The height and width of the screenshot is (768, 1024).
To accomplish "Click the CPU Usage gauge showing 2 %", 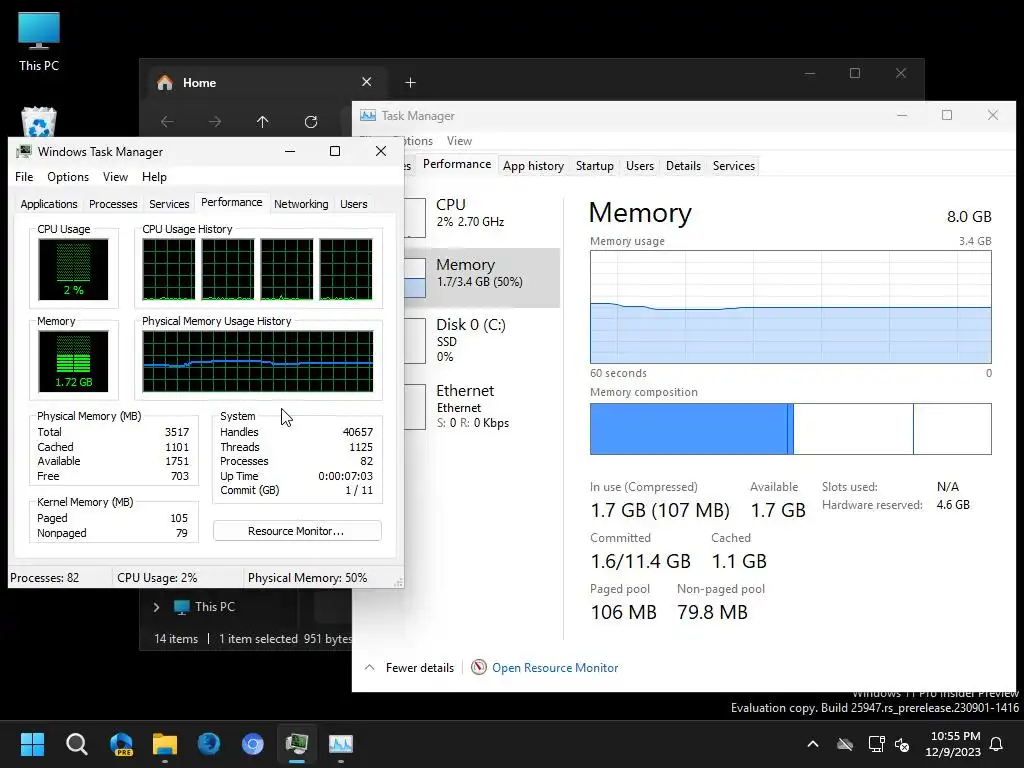I will click(73, 269).
